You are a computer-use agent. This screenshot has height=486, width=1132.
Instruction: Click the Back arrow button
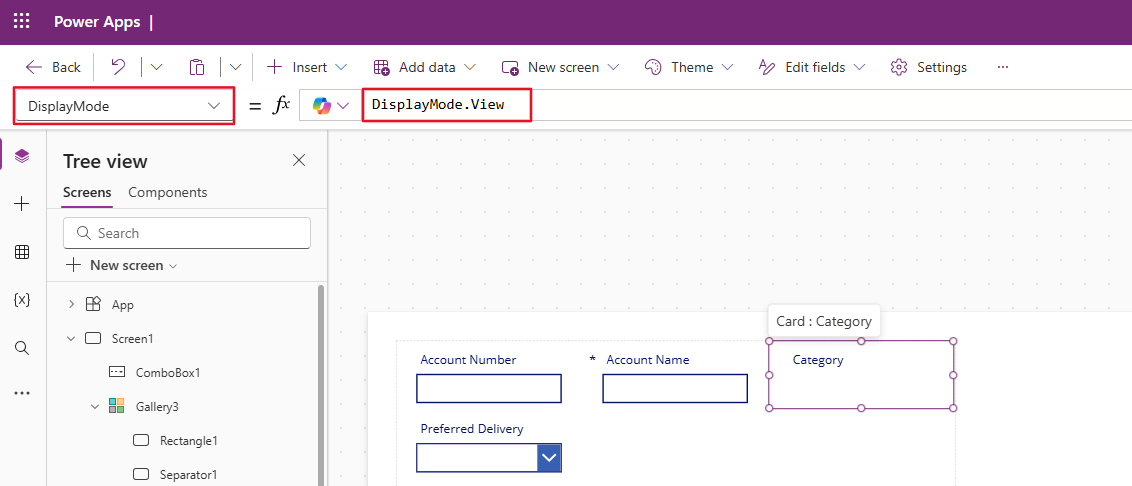tap(53, 67)
